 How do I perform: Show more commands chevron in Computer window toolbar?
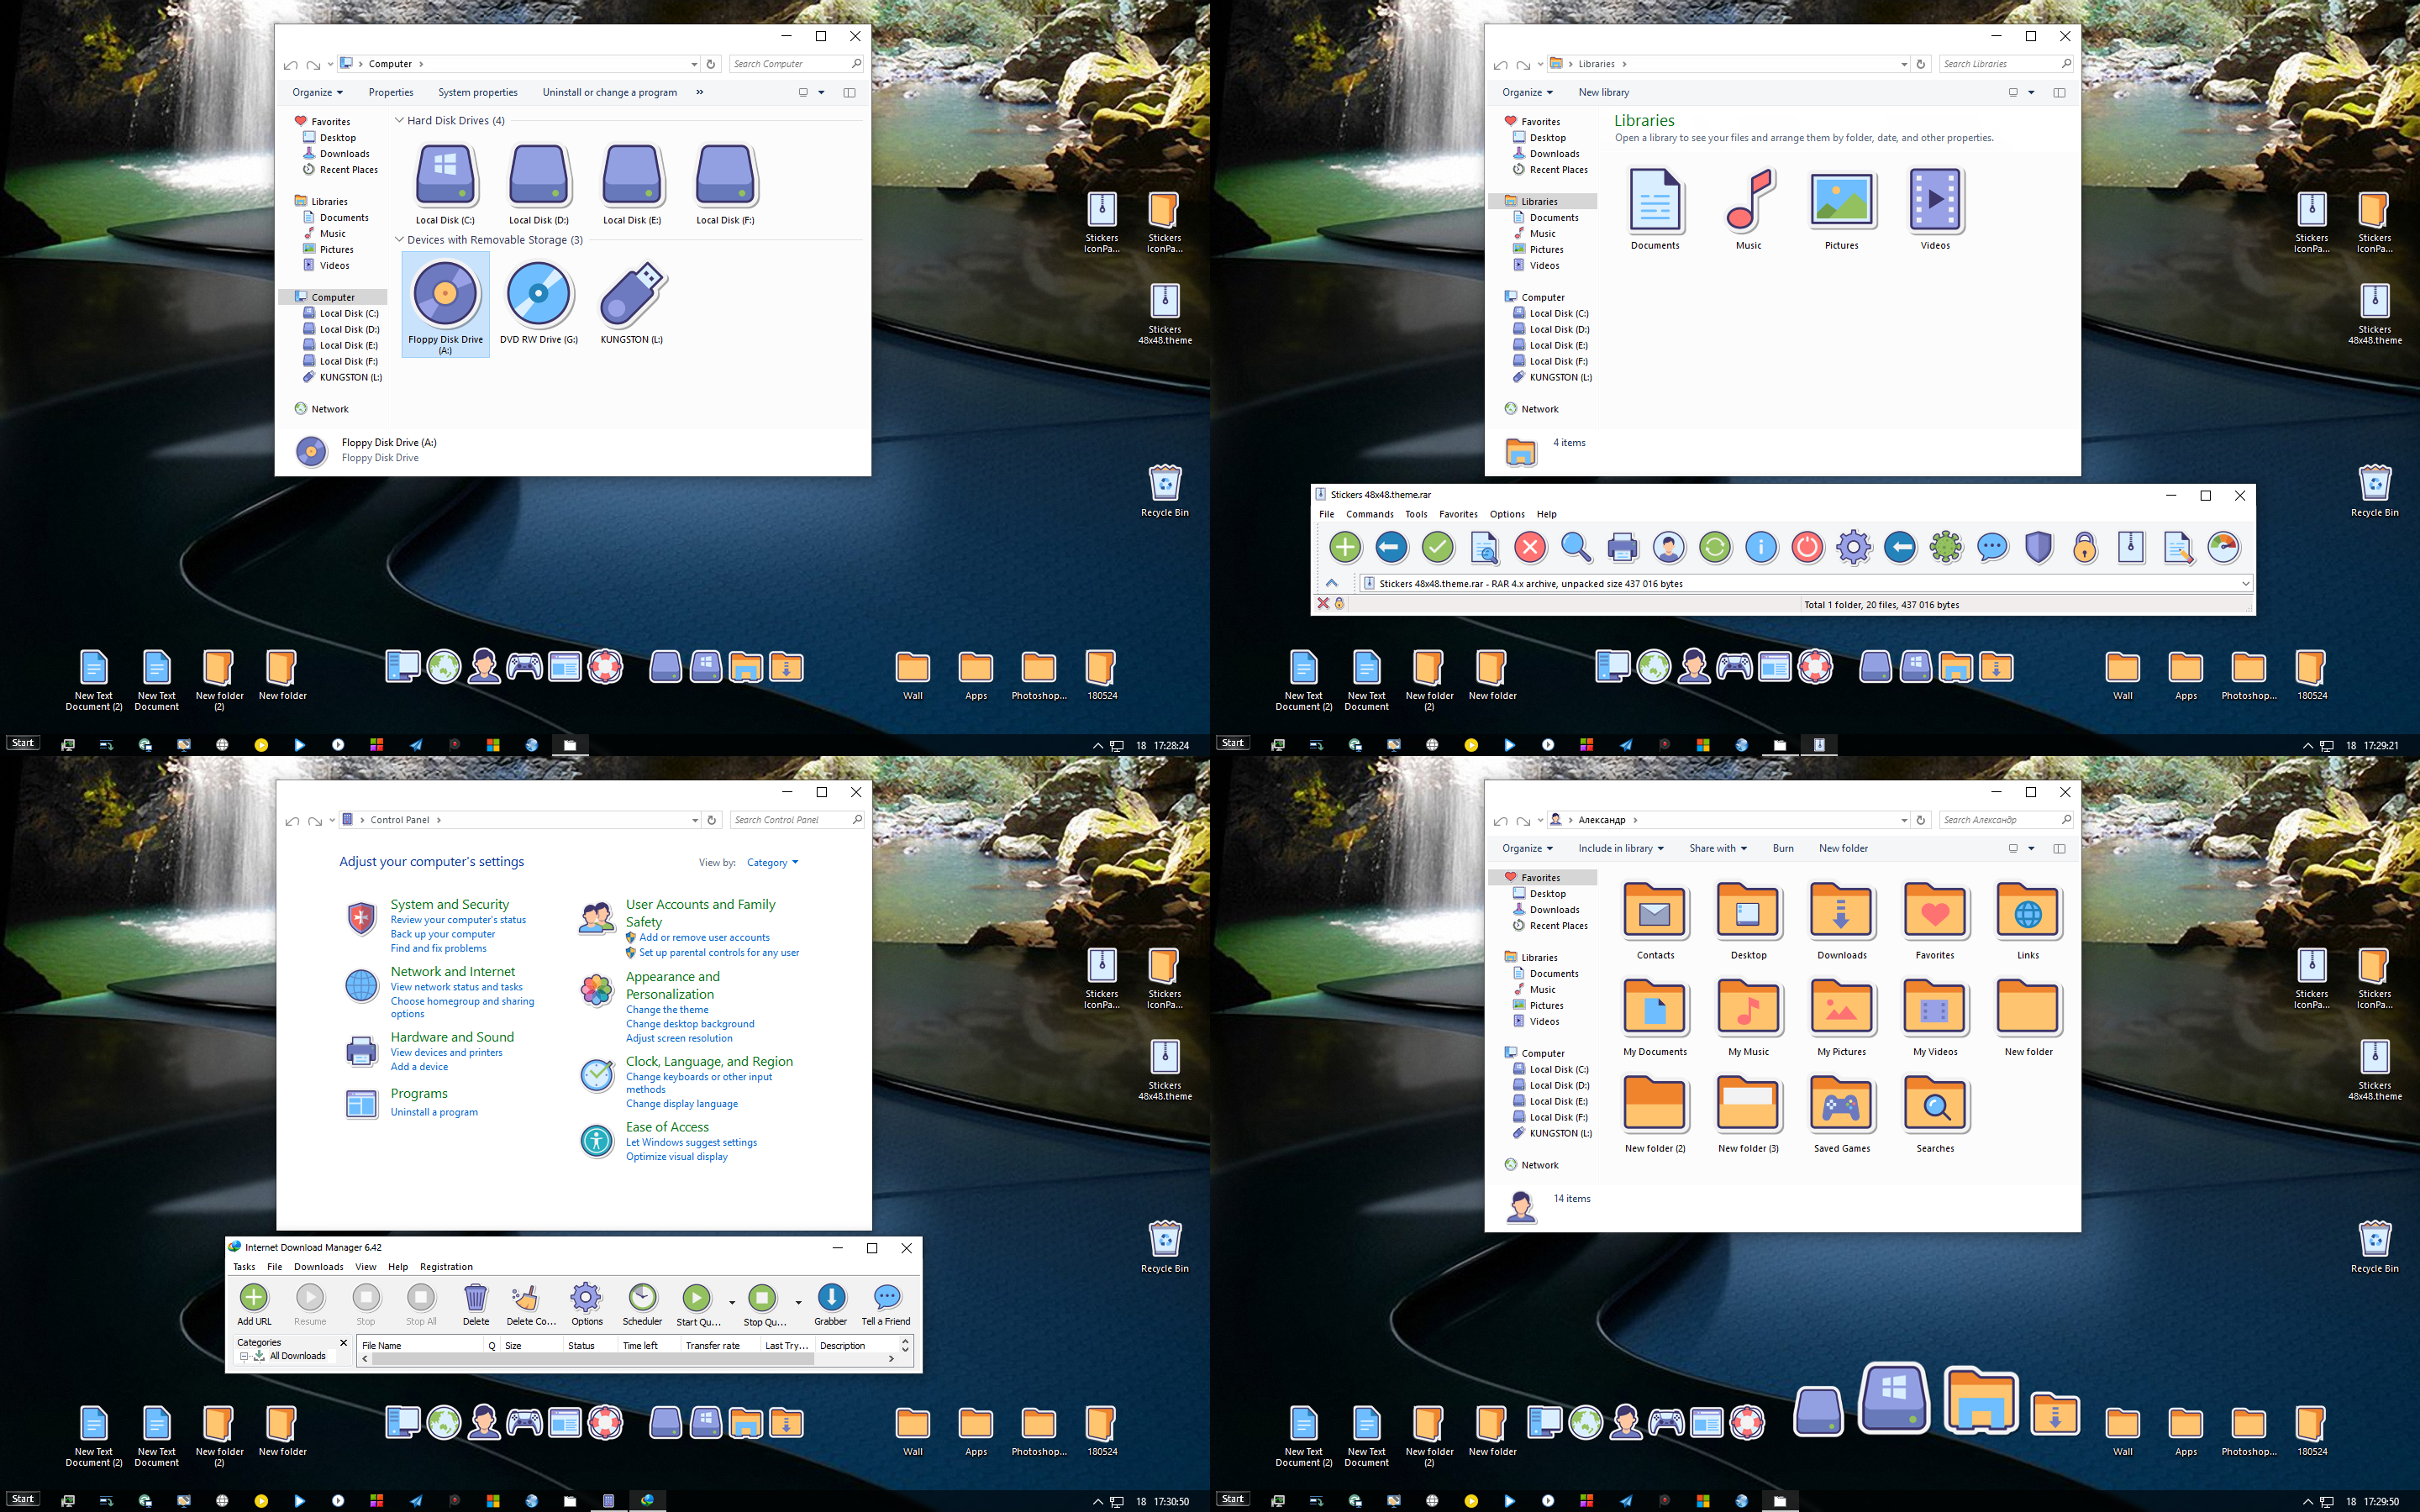699,92
